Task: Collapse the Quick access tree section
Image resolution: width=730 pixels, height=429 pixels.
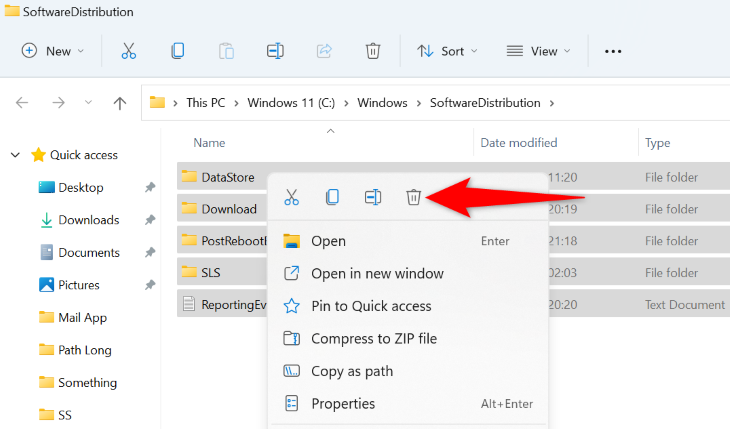Action: pos(15,155)
